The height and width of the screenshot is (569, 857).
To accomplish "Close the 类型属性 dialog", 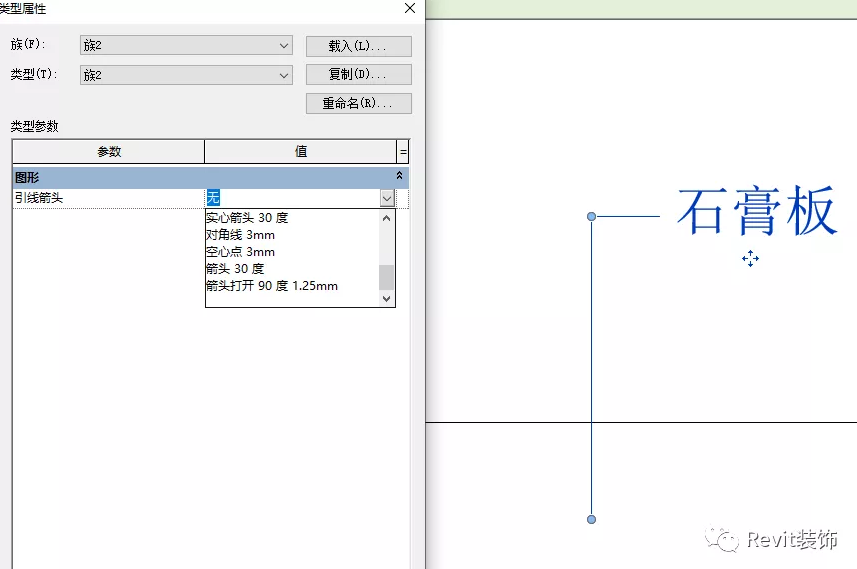I will point(409,8).
